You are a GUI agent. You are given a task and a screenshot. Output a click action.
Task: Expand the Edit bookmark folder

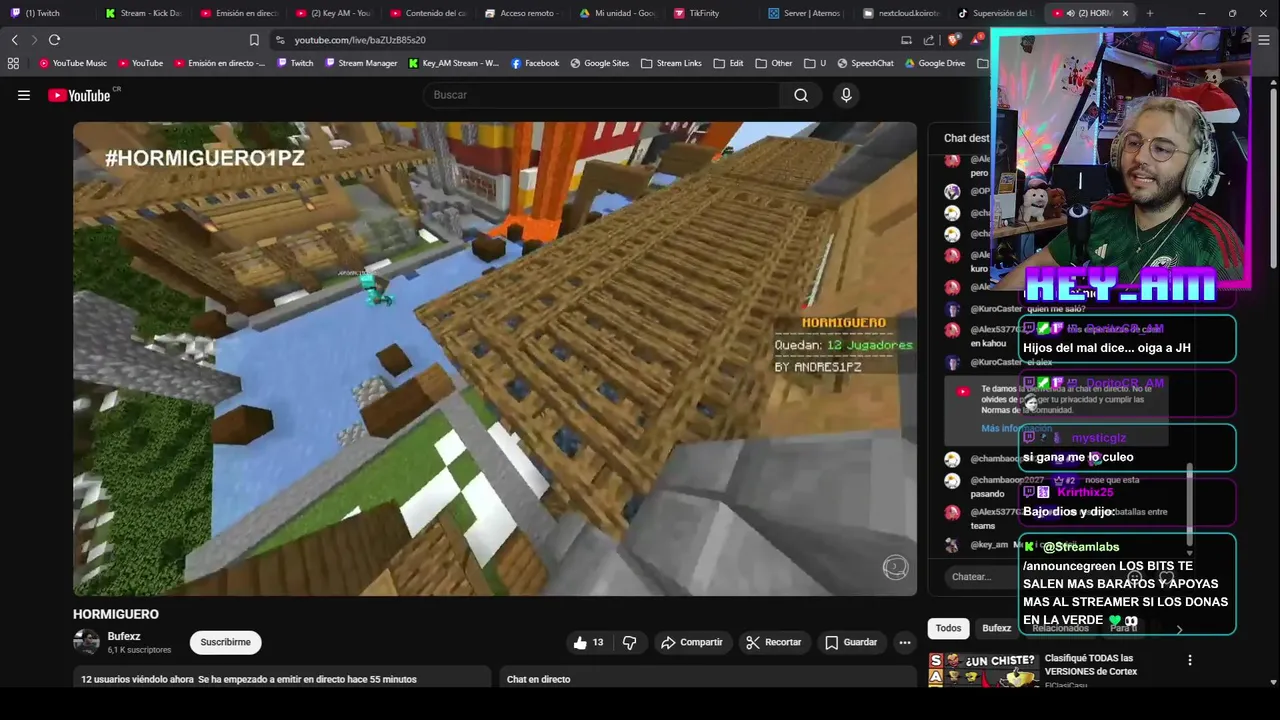[x=728, y=63]
